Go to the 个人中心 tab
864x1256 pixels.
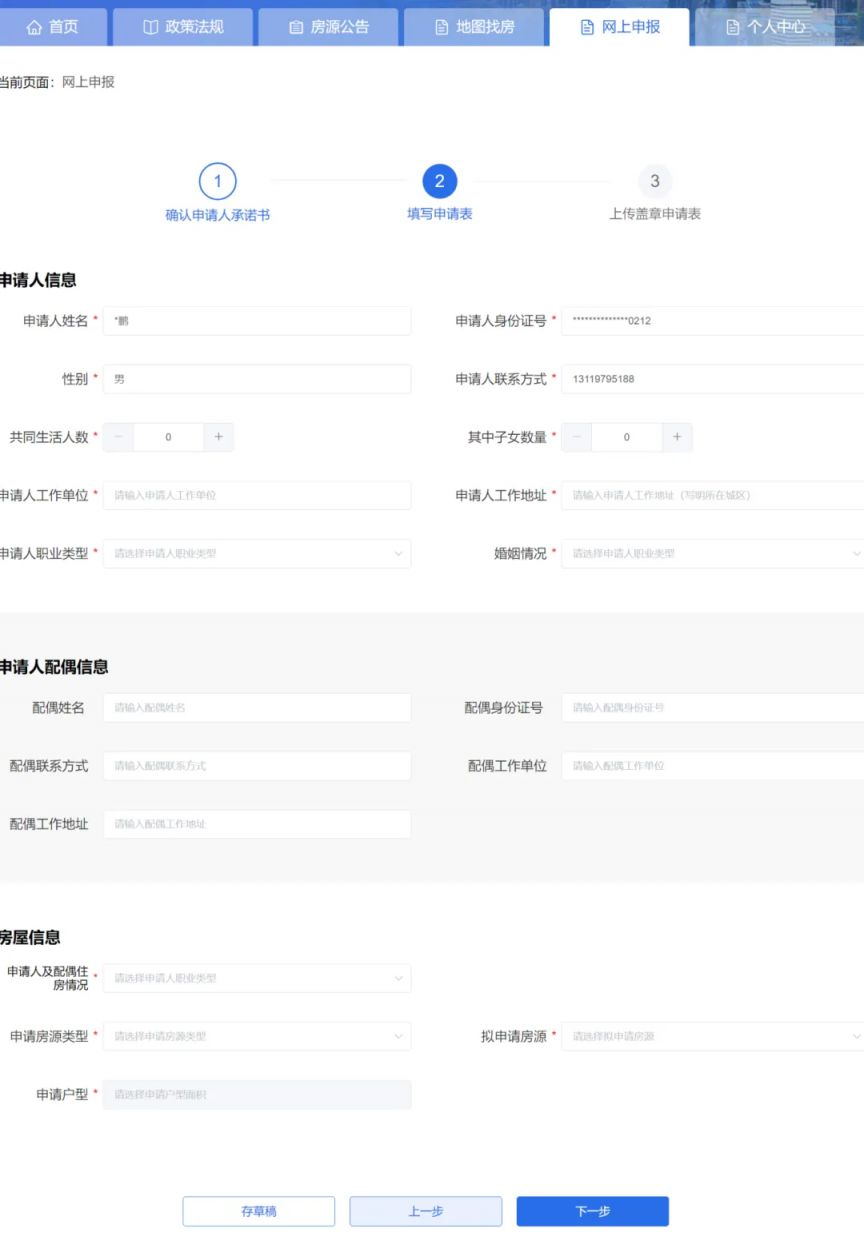click(766, 27)
